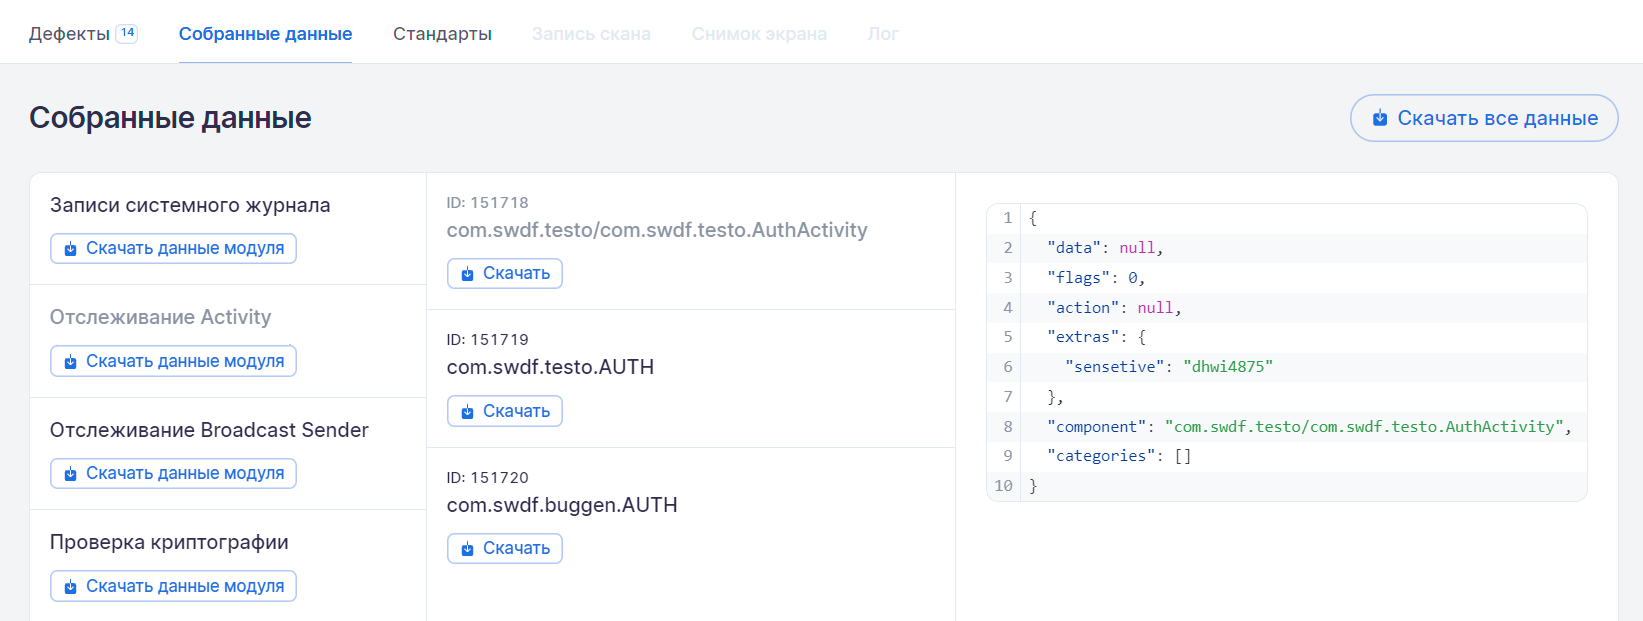Open the 'Снимок экрана' tab
This screenshot has height=621, width=1643.
(x=759, y=34)
